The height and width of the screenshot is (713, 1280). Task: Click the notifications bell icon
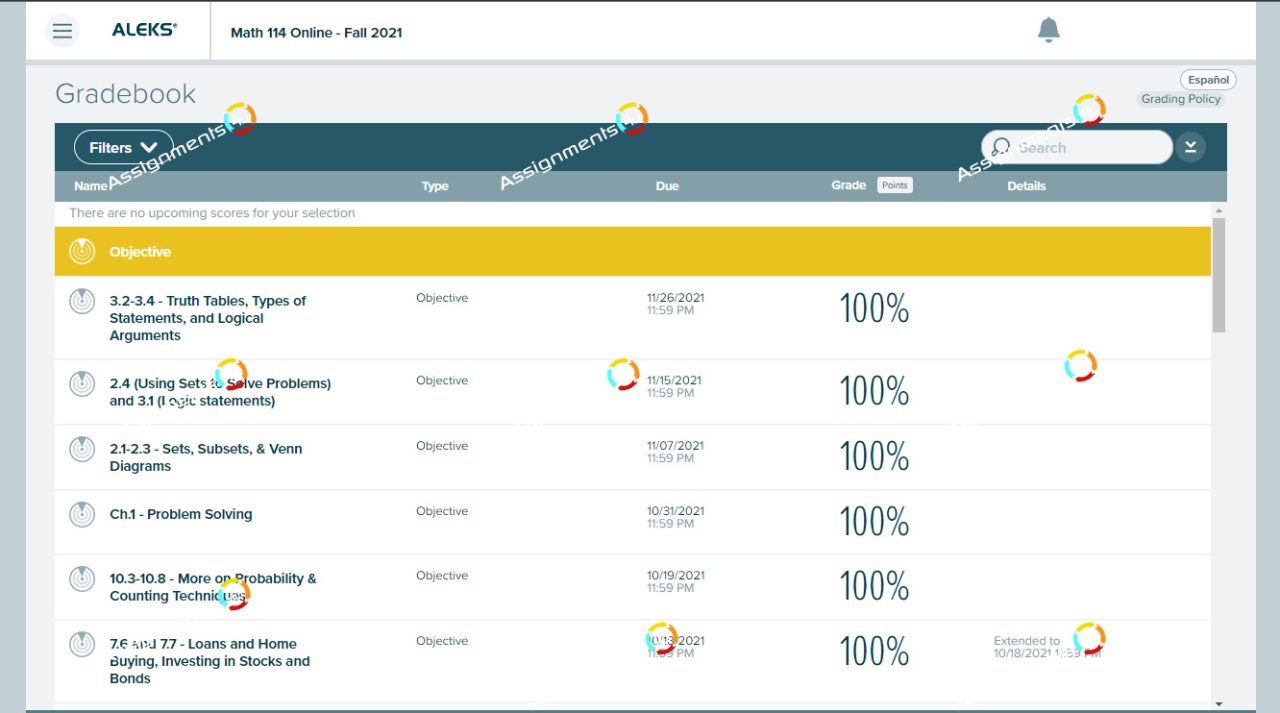click(1048, 31)
